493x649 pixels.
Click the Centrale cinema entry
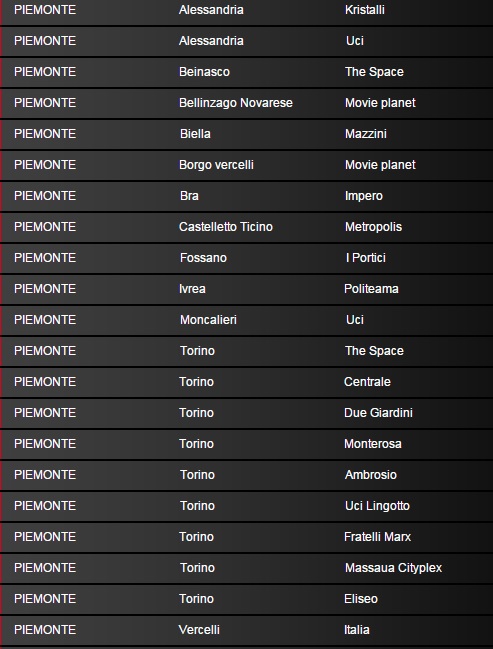pyautogui.click(x=367, y=382)
